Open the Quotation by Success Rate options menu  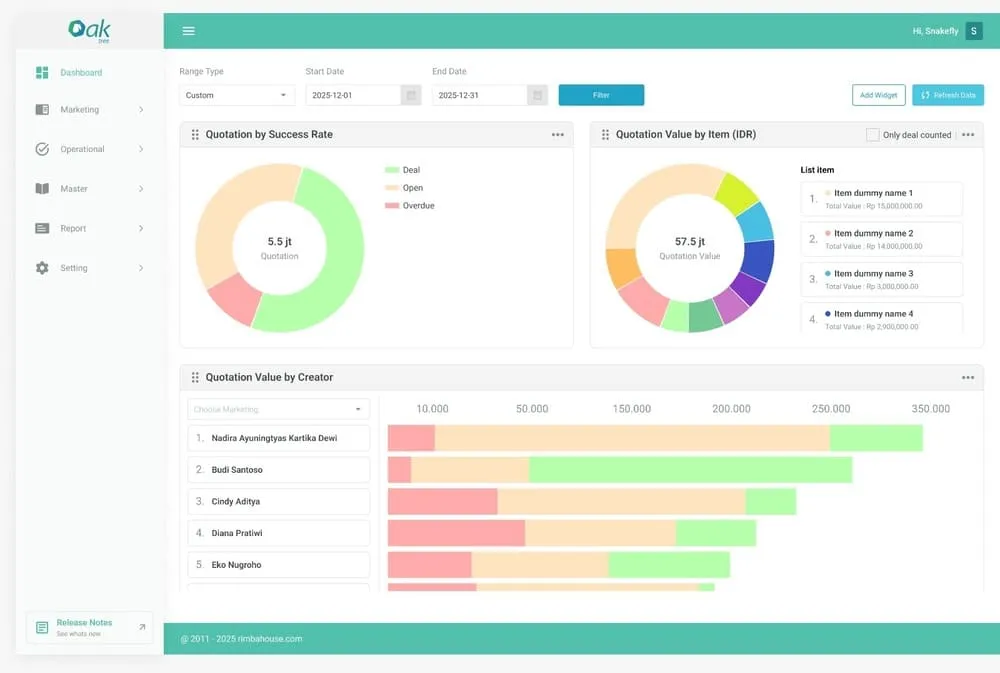[x=558, y=134]
